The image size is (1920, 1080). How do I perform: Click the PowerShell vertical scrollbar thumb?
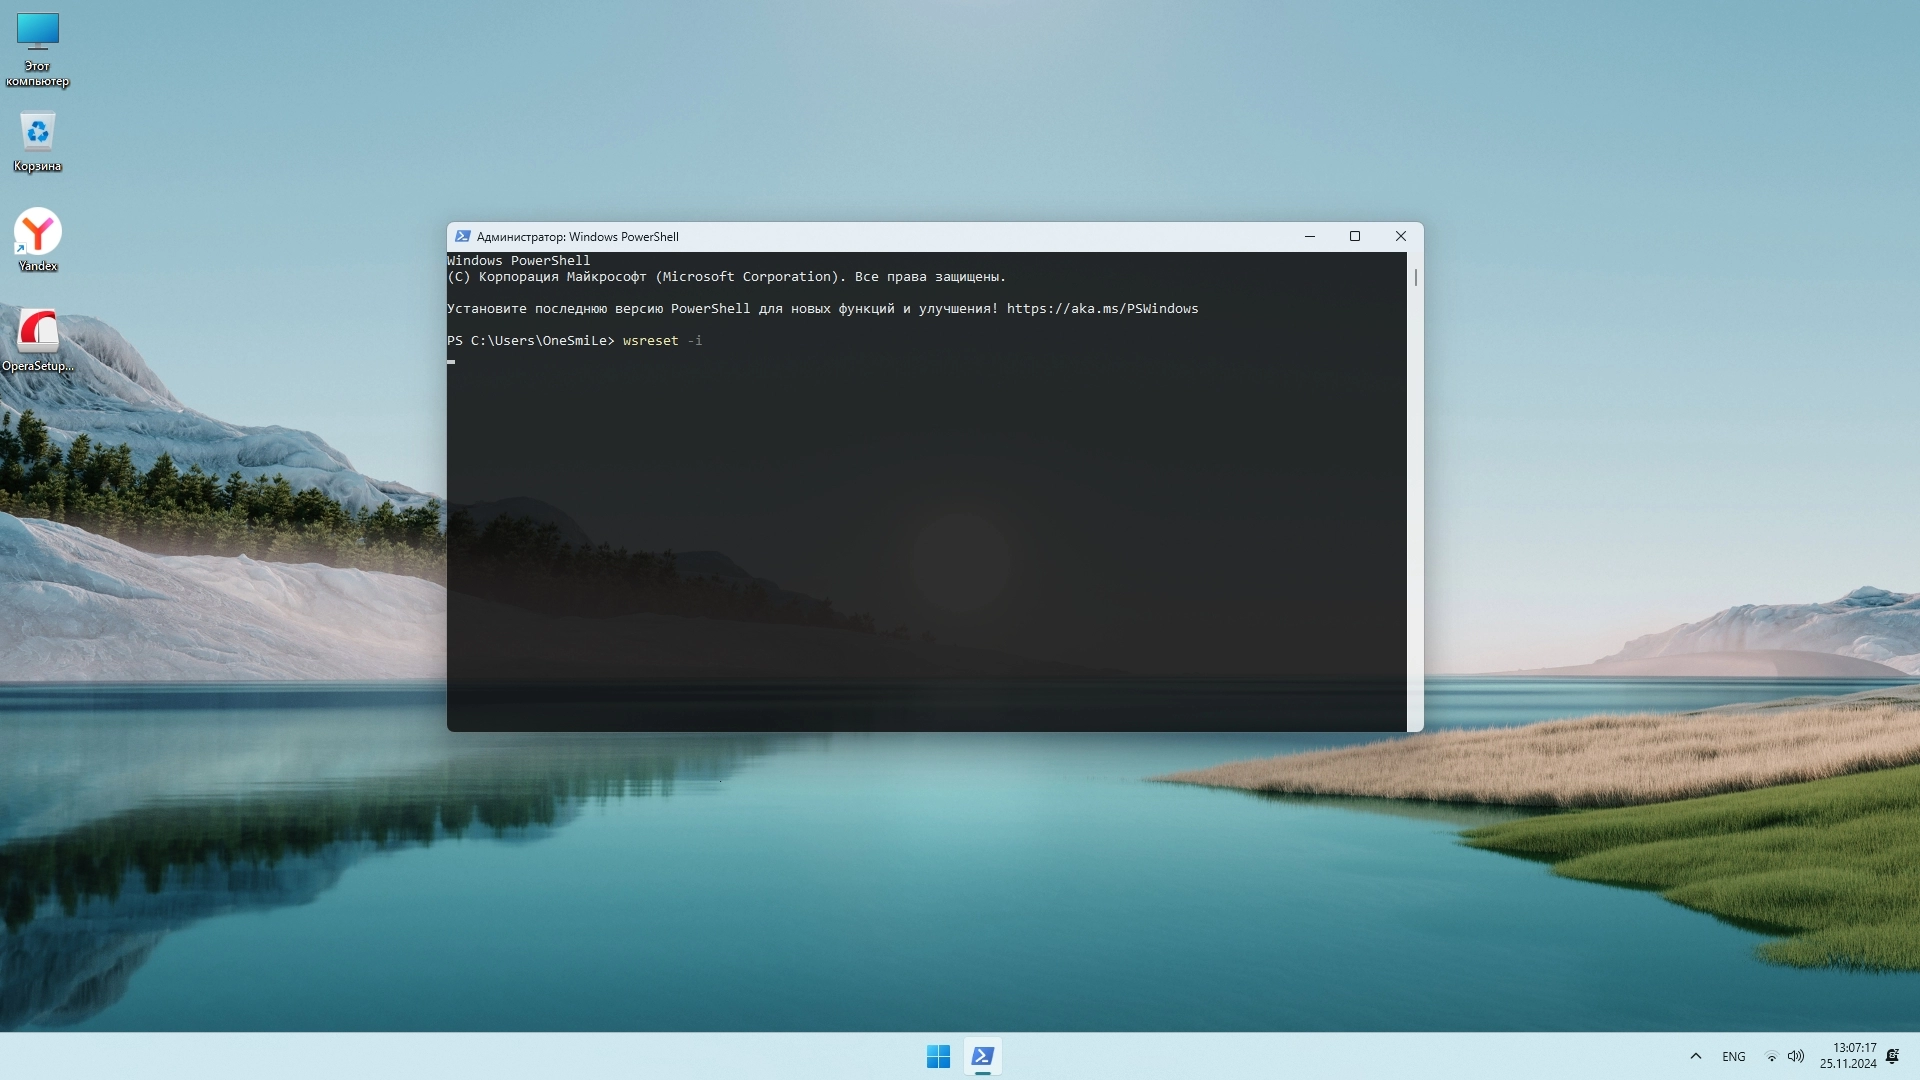coord(1415,277)
